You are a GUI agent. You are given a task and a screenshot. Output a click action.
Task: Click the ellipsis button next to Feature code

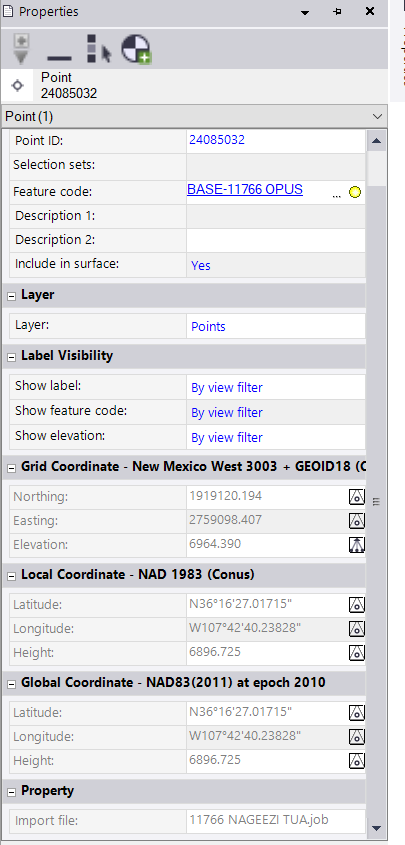click(337, 194)
